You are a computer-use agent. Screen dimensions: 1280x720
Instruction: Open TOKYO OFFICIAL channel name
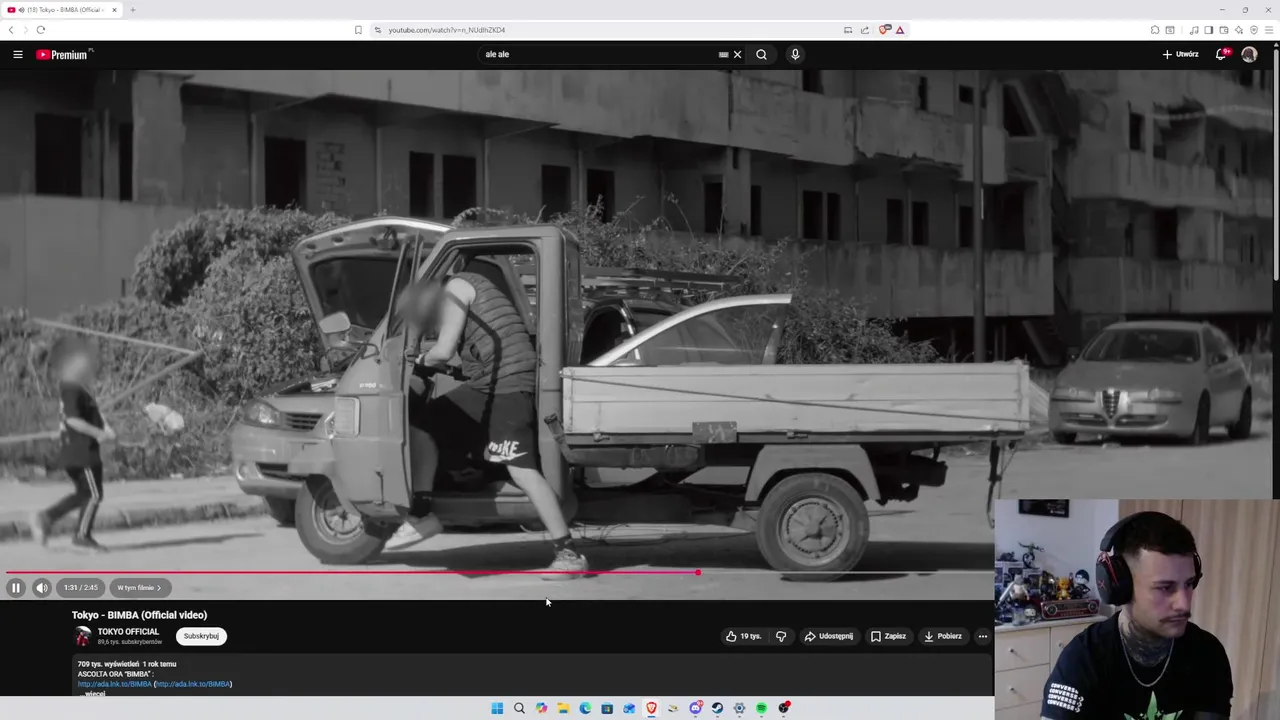128,631
